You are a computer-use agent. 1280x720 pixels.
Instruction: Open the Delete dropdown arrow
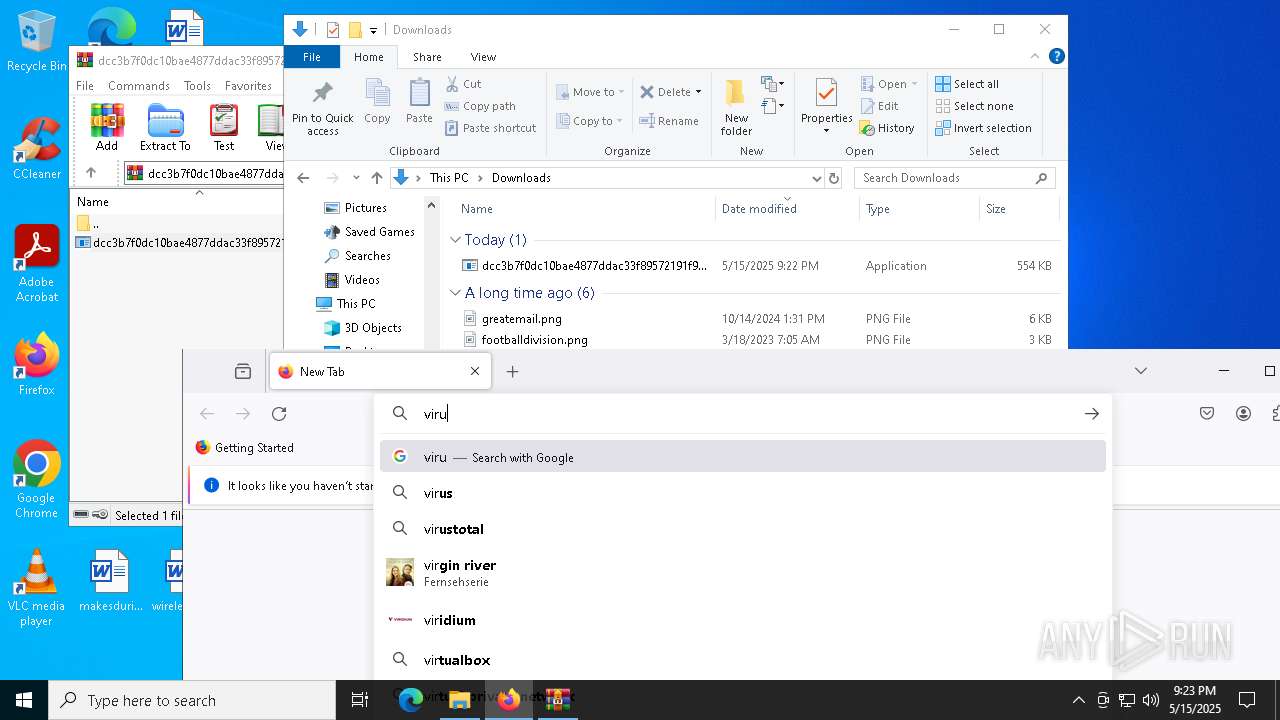pyautogui.click(x=698, y=92)
